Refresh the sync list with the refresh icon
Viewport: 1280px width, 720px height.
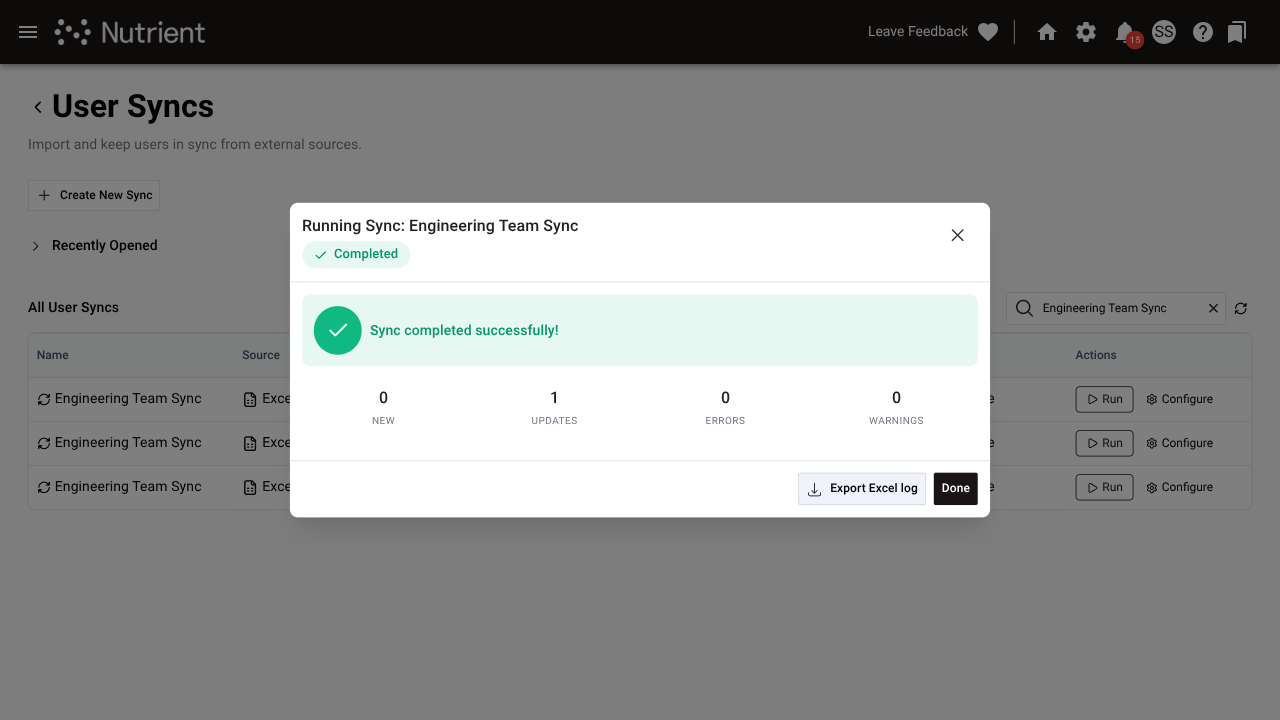pyautogui.click(x=1240, y=308)
